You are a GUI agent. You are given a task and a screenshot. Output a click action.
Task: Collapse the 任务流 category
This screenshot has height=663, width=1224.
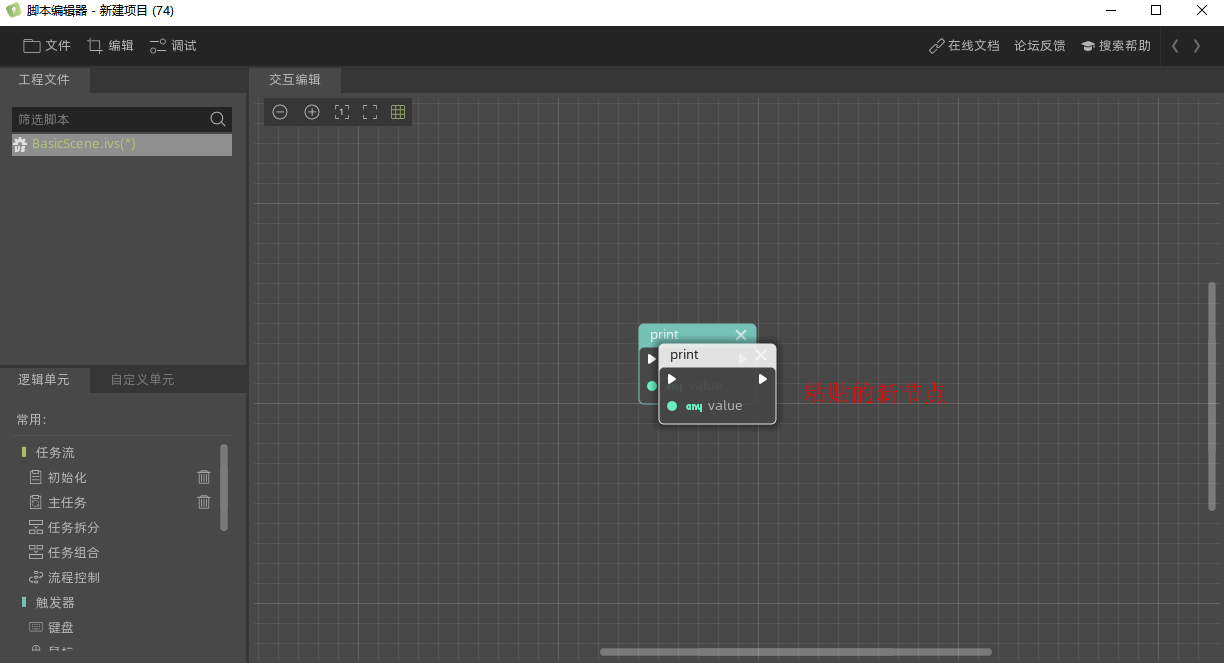point(55,453)
